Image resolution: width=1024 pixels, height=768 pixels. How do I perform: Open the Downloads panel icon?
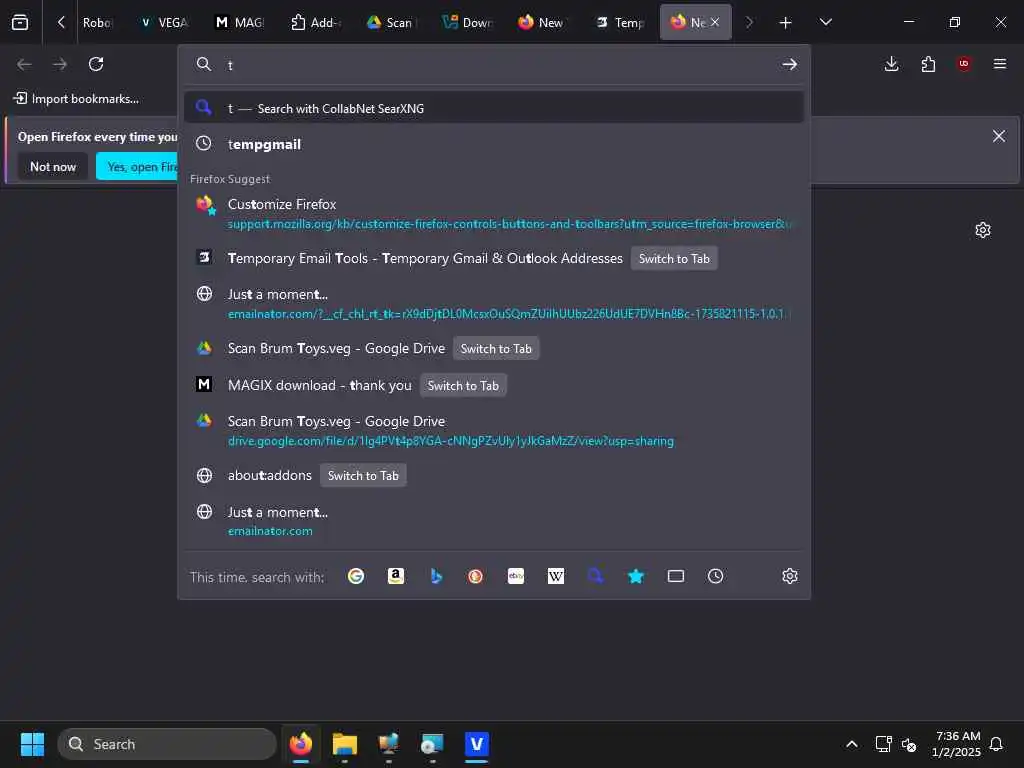point(891,64)
